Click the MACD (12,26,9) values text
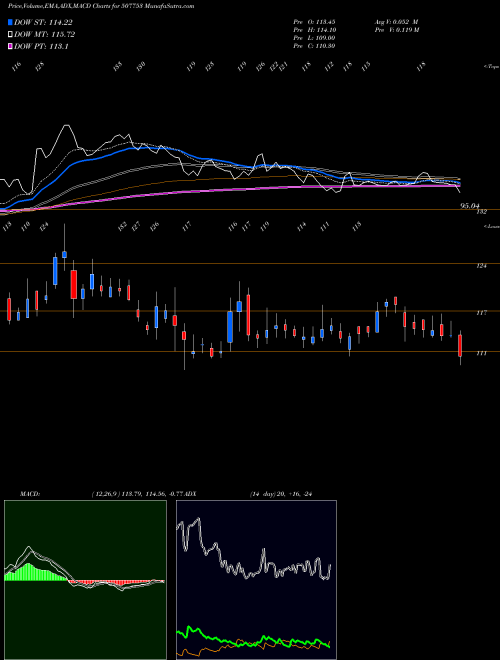The width and height of the screenshot is (500, 660). 137,494
